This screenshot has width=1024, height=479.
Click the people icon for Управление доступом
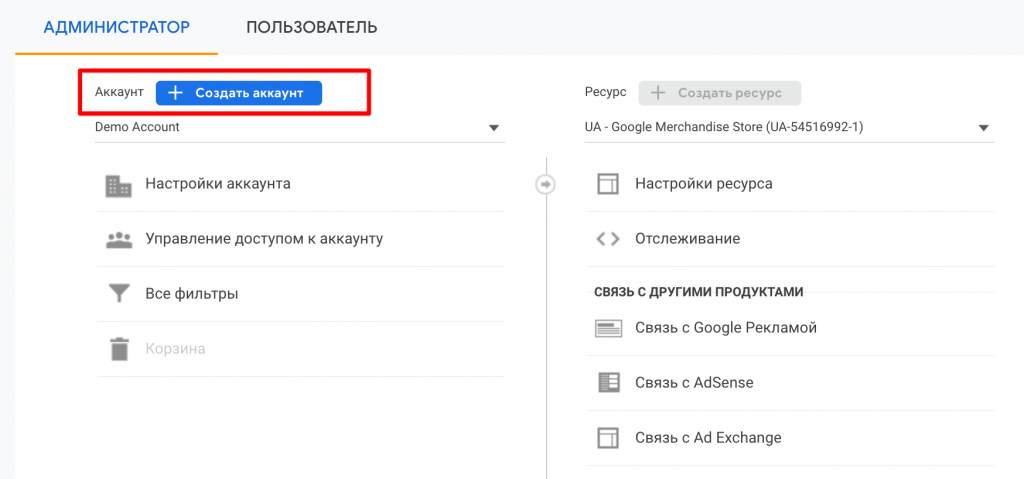tap(118, 240)
